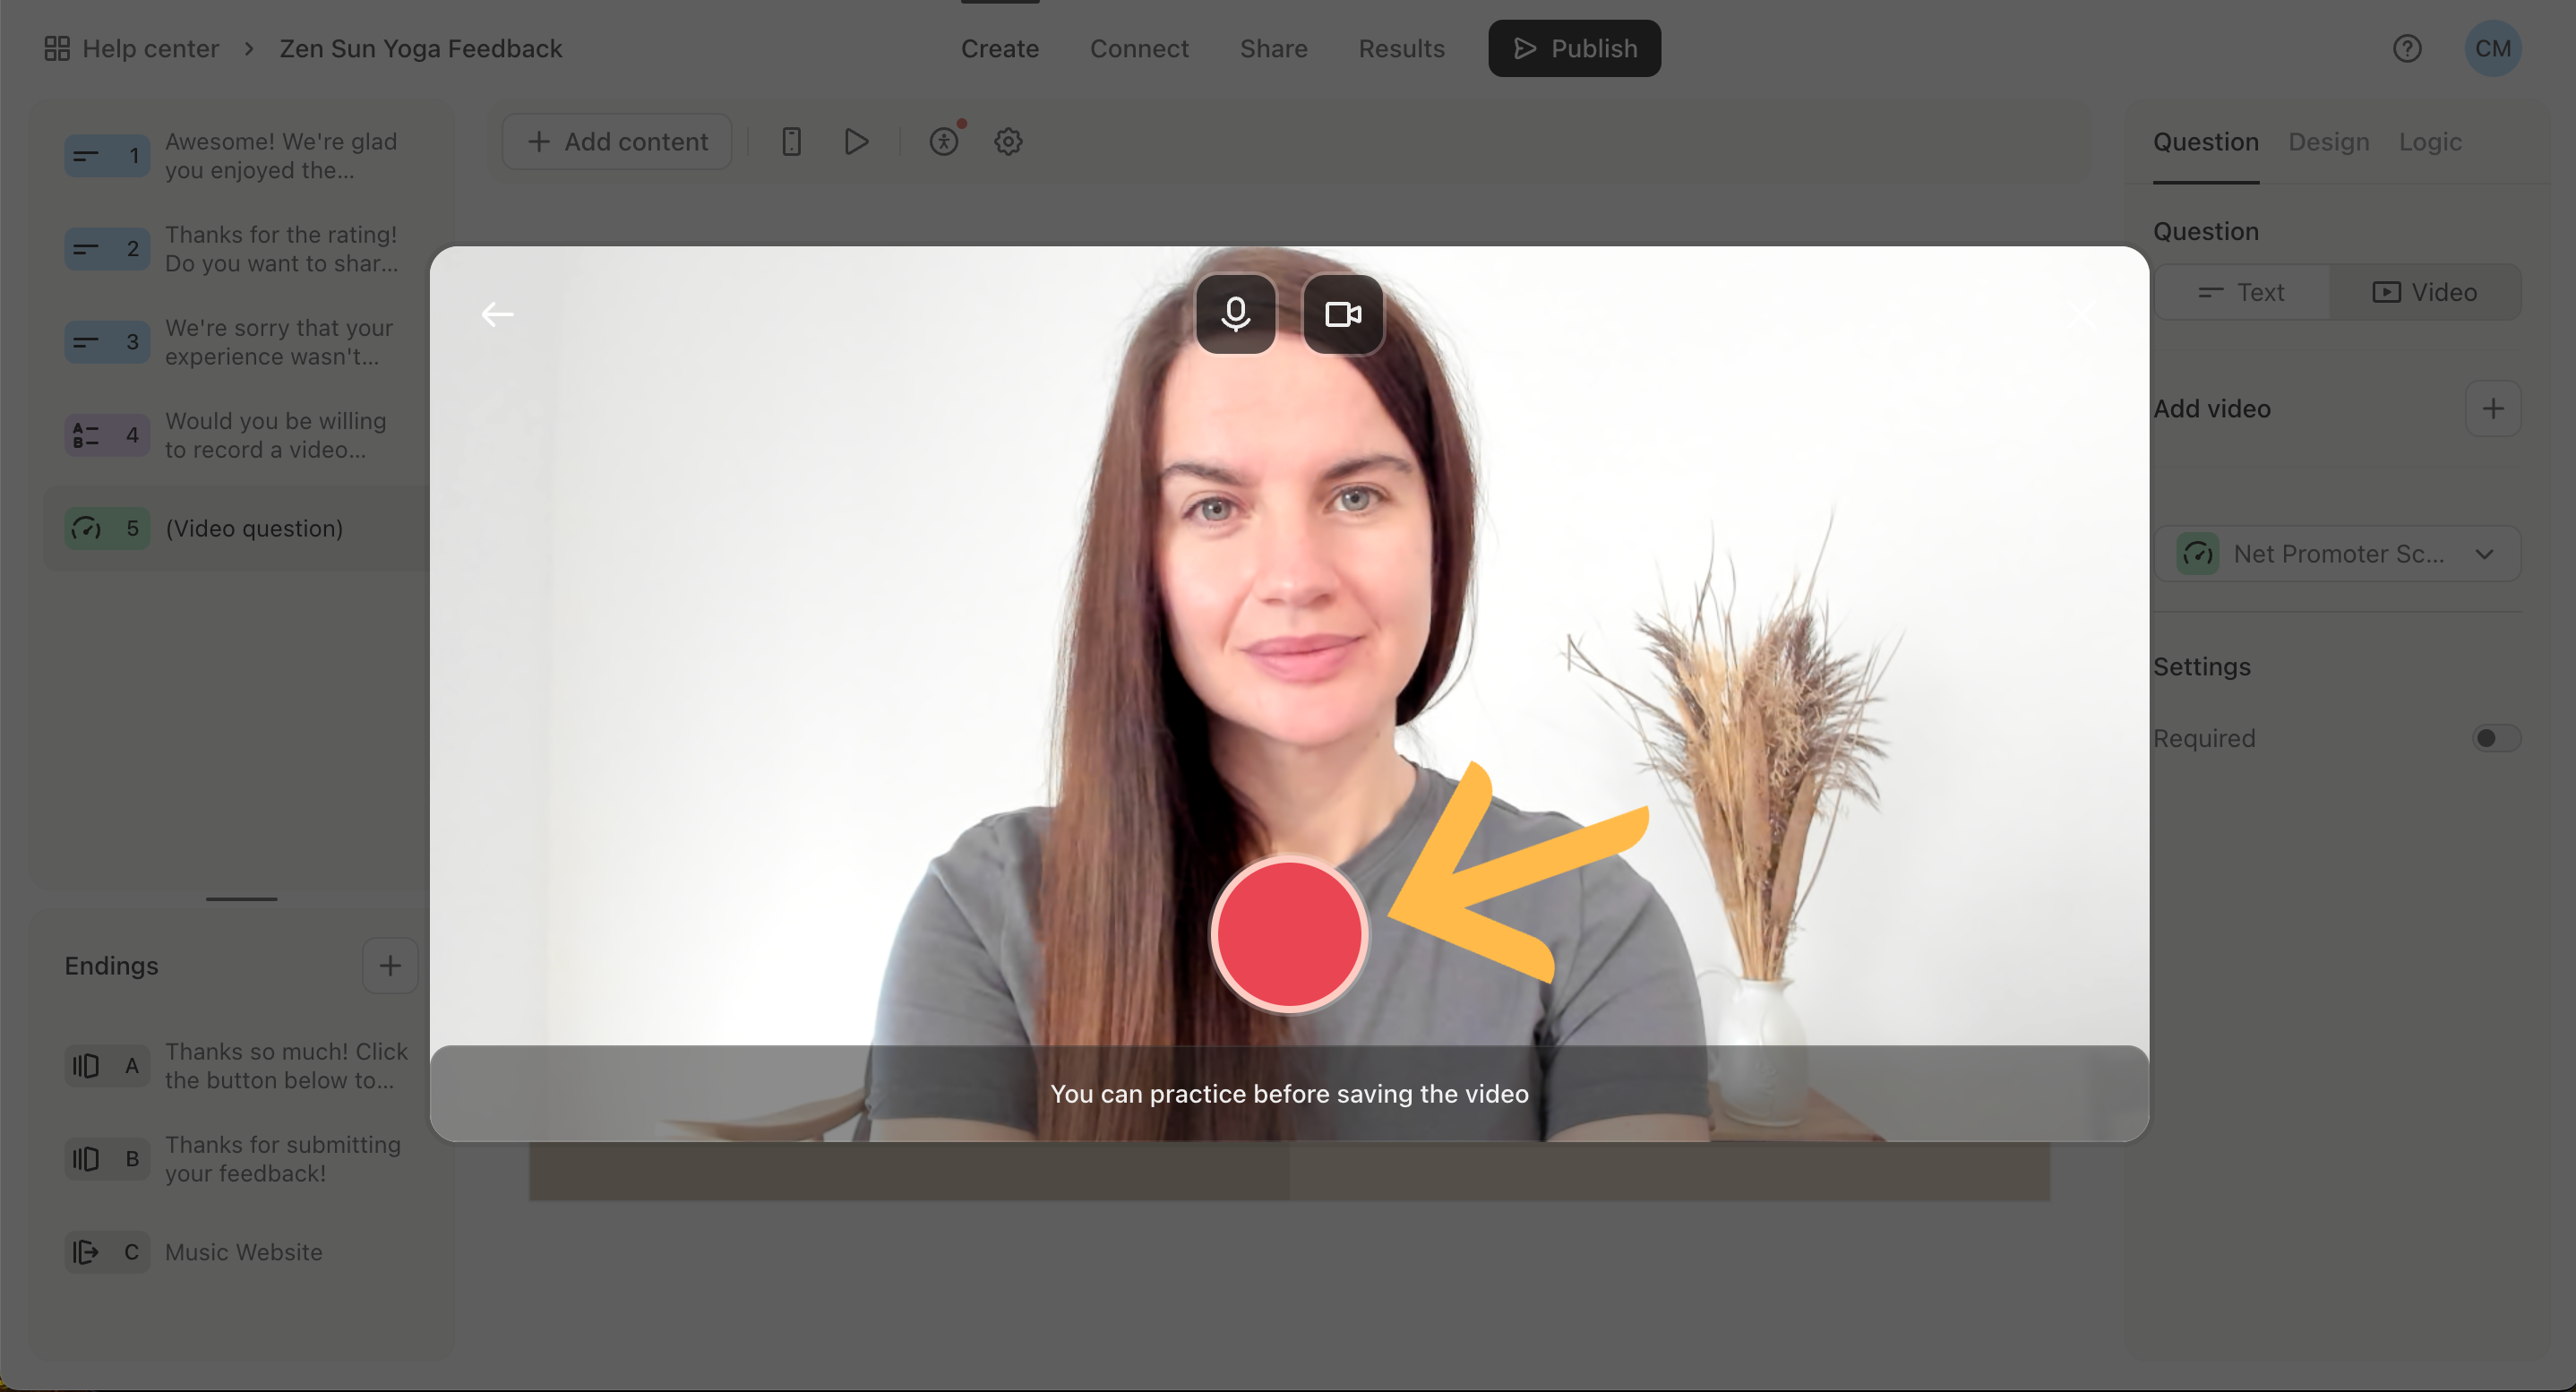This screenshot has width=2576, height=1392.
Task: Open the accessibility checker icon
Action: click(x=944, y=141)
